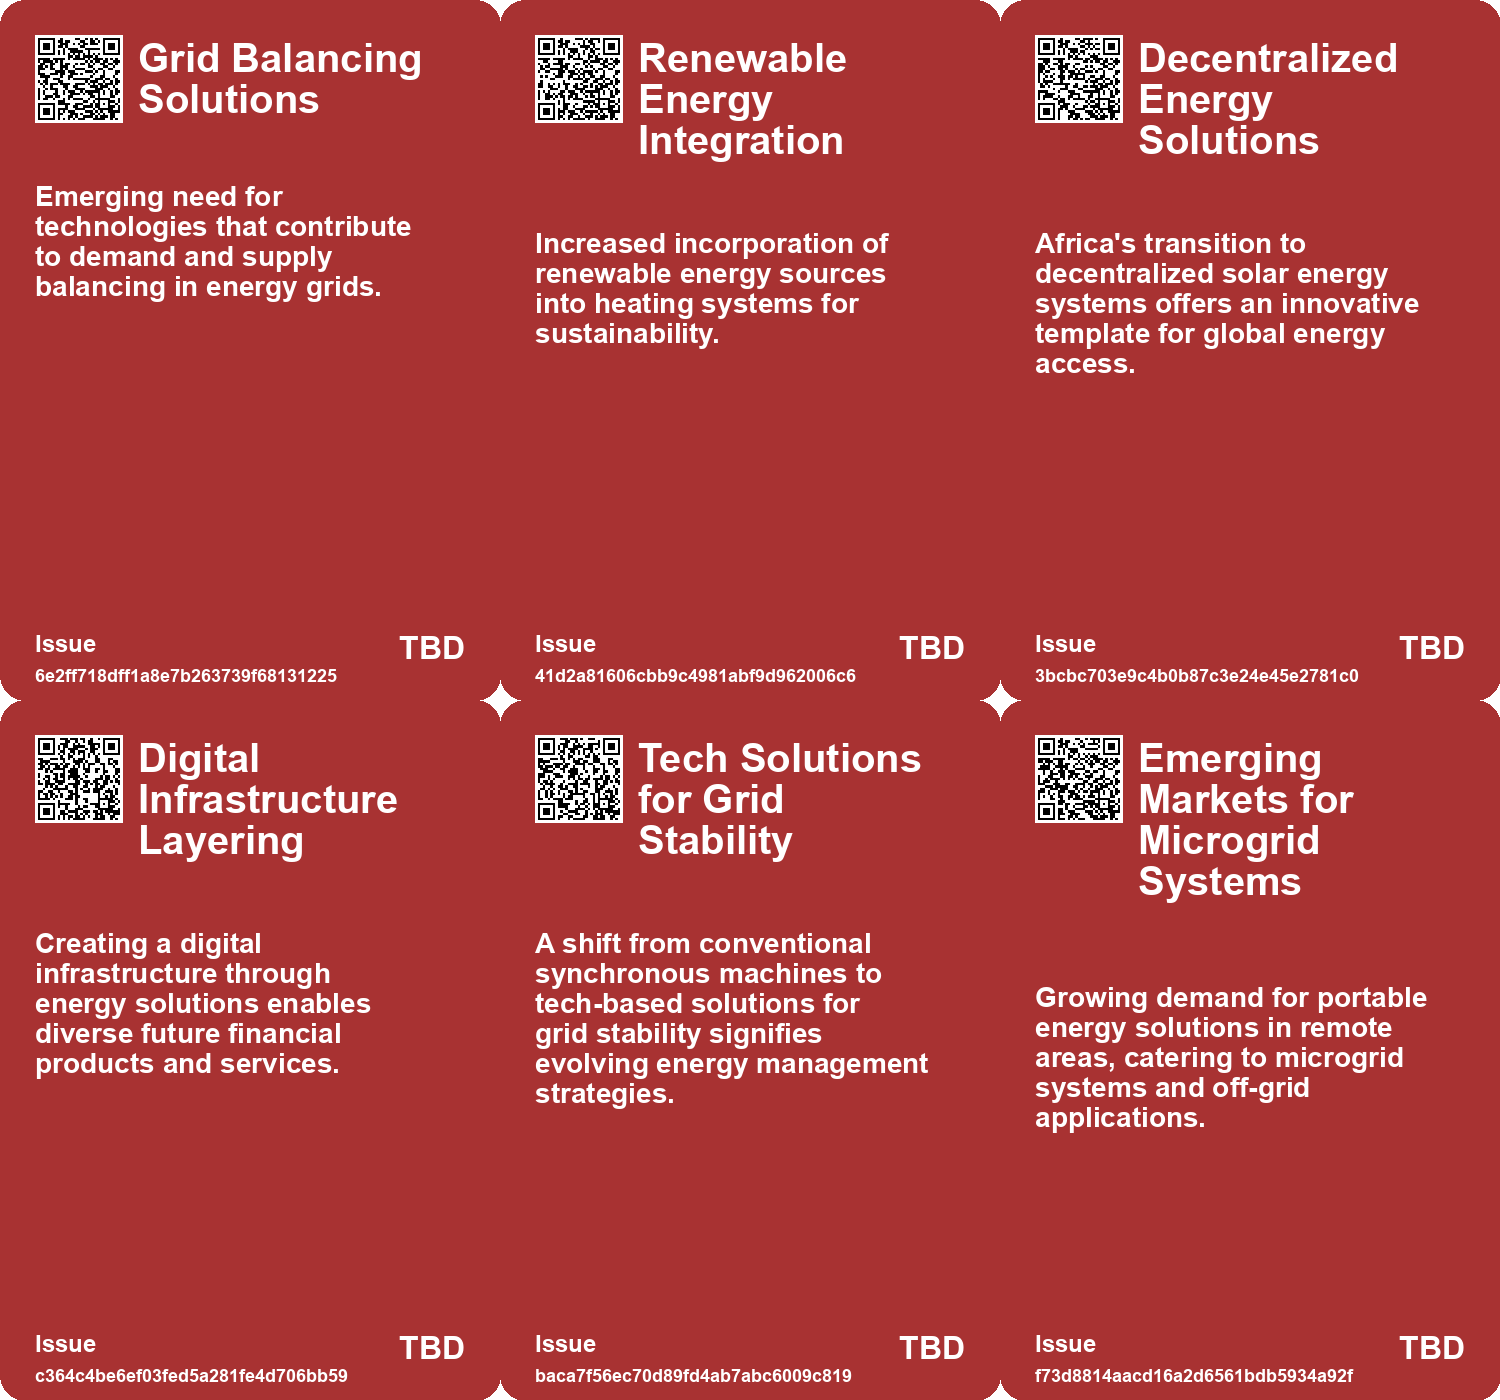Select the ID hash starting with 6e2ff718
The width and height of the screenshot is (1500, 1400).
tap(186, 676)
